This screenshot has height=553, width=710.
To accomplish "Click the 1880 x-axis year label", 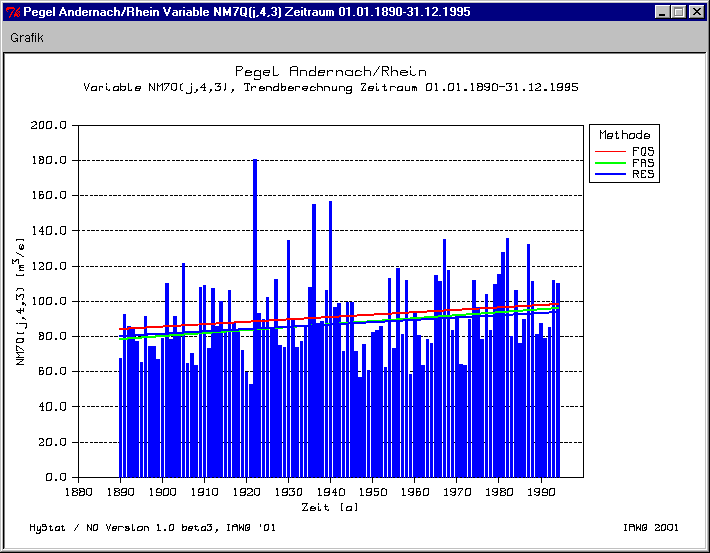I will (78, 492).
